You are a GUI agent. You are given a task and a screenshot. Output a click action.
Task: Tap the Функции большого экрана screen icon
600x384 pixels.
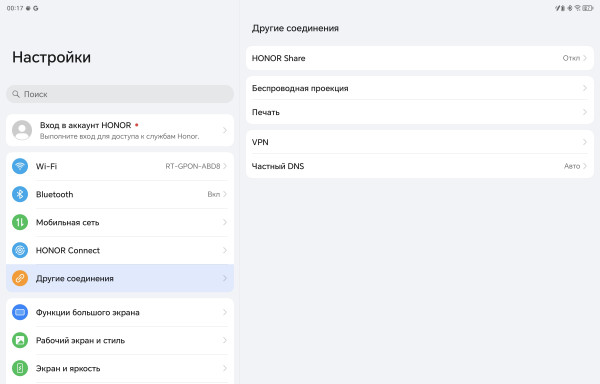point(20,312)
